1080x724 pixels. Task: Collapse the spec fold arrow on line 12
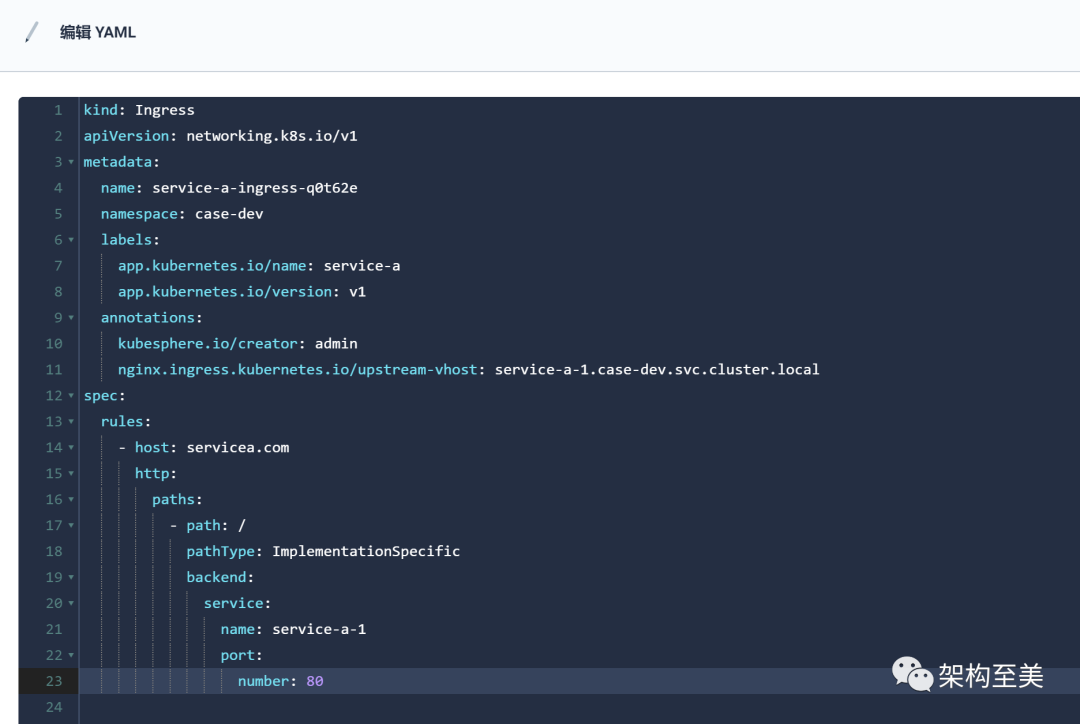tap(71, 395)
